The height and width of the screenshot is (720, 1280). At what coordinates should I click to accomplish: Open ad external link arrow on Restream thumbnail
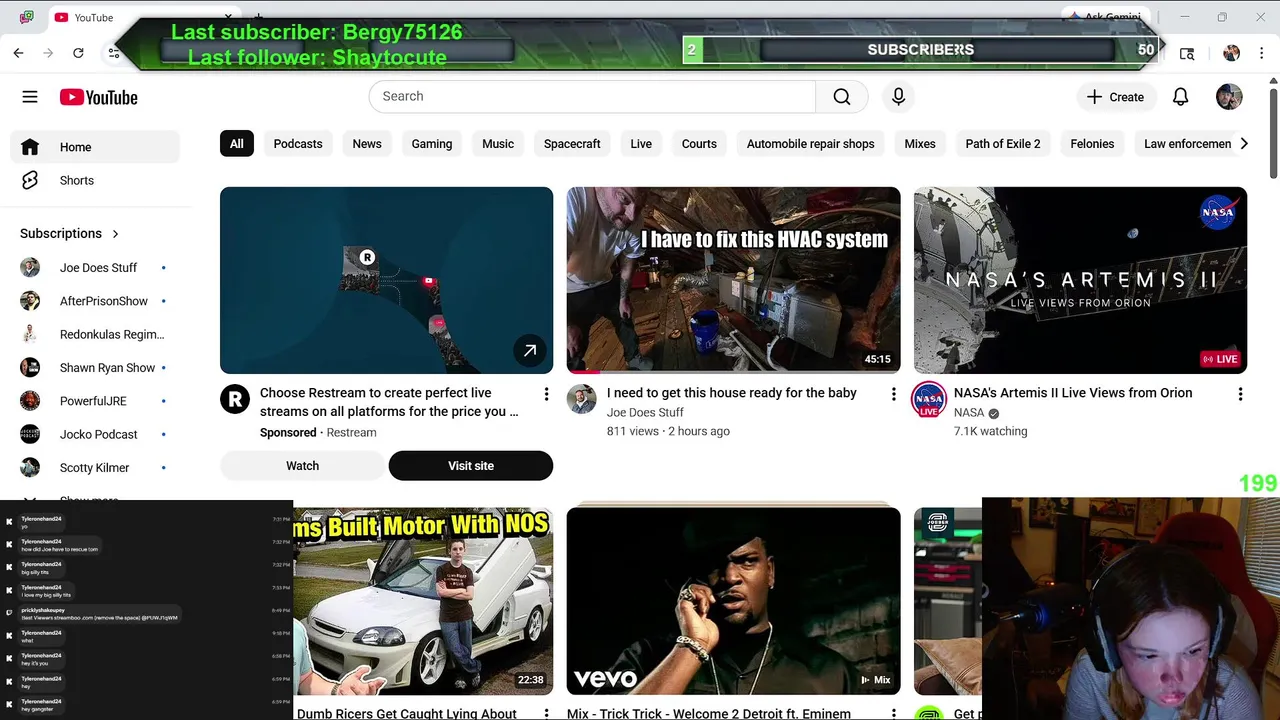(530, 350)
